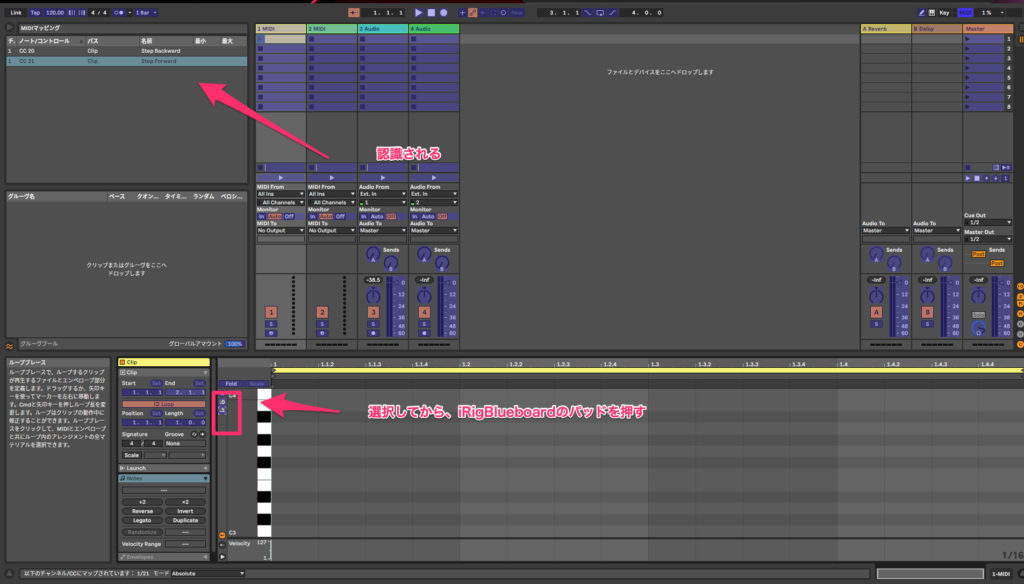This screenshot has width=1024, height=584.
Task: Click track 1 activator button
Action: [270, 312]
